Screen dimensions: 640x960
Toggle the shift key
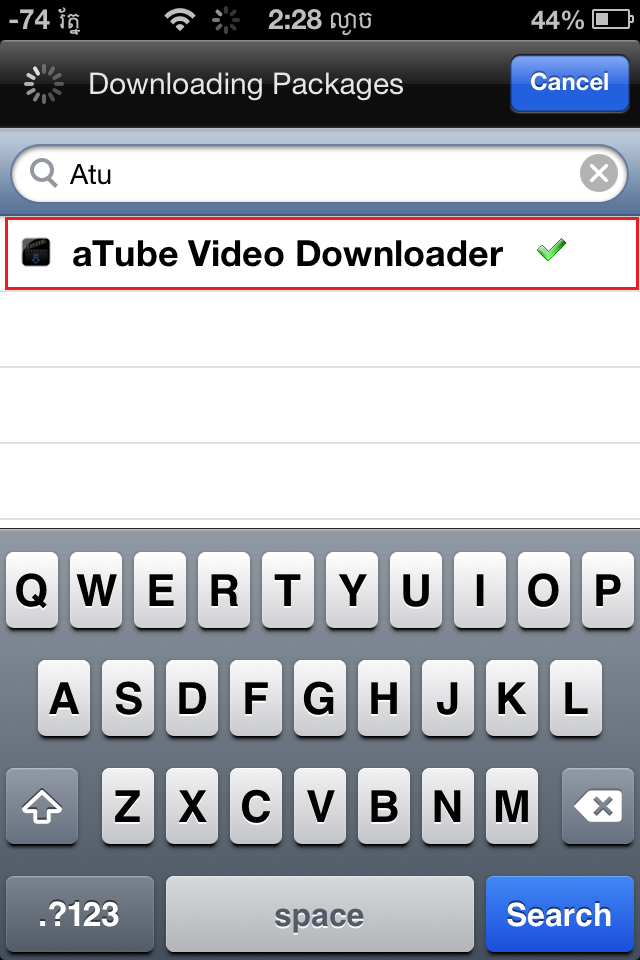tap(42, 806)
